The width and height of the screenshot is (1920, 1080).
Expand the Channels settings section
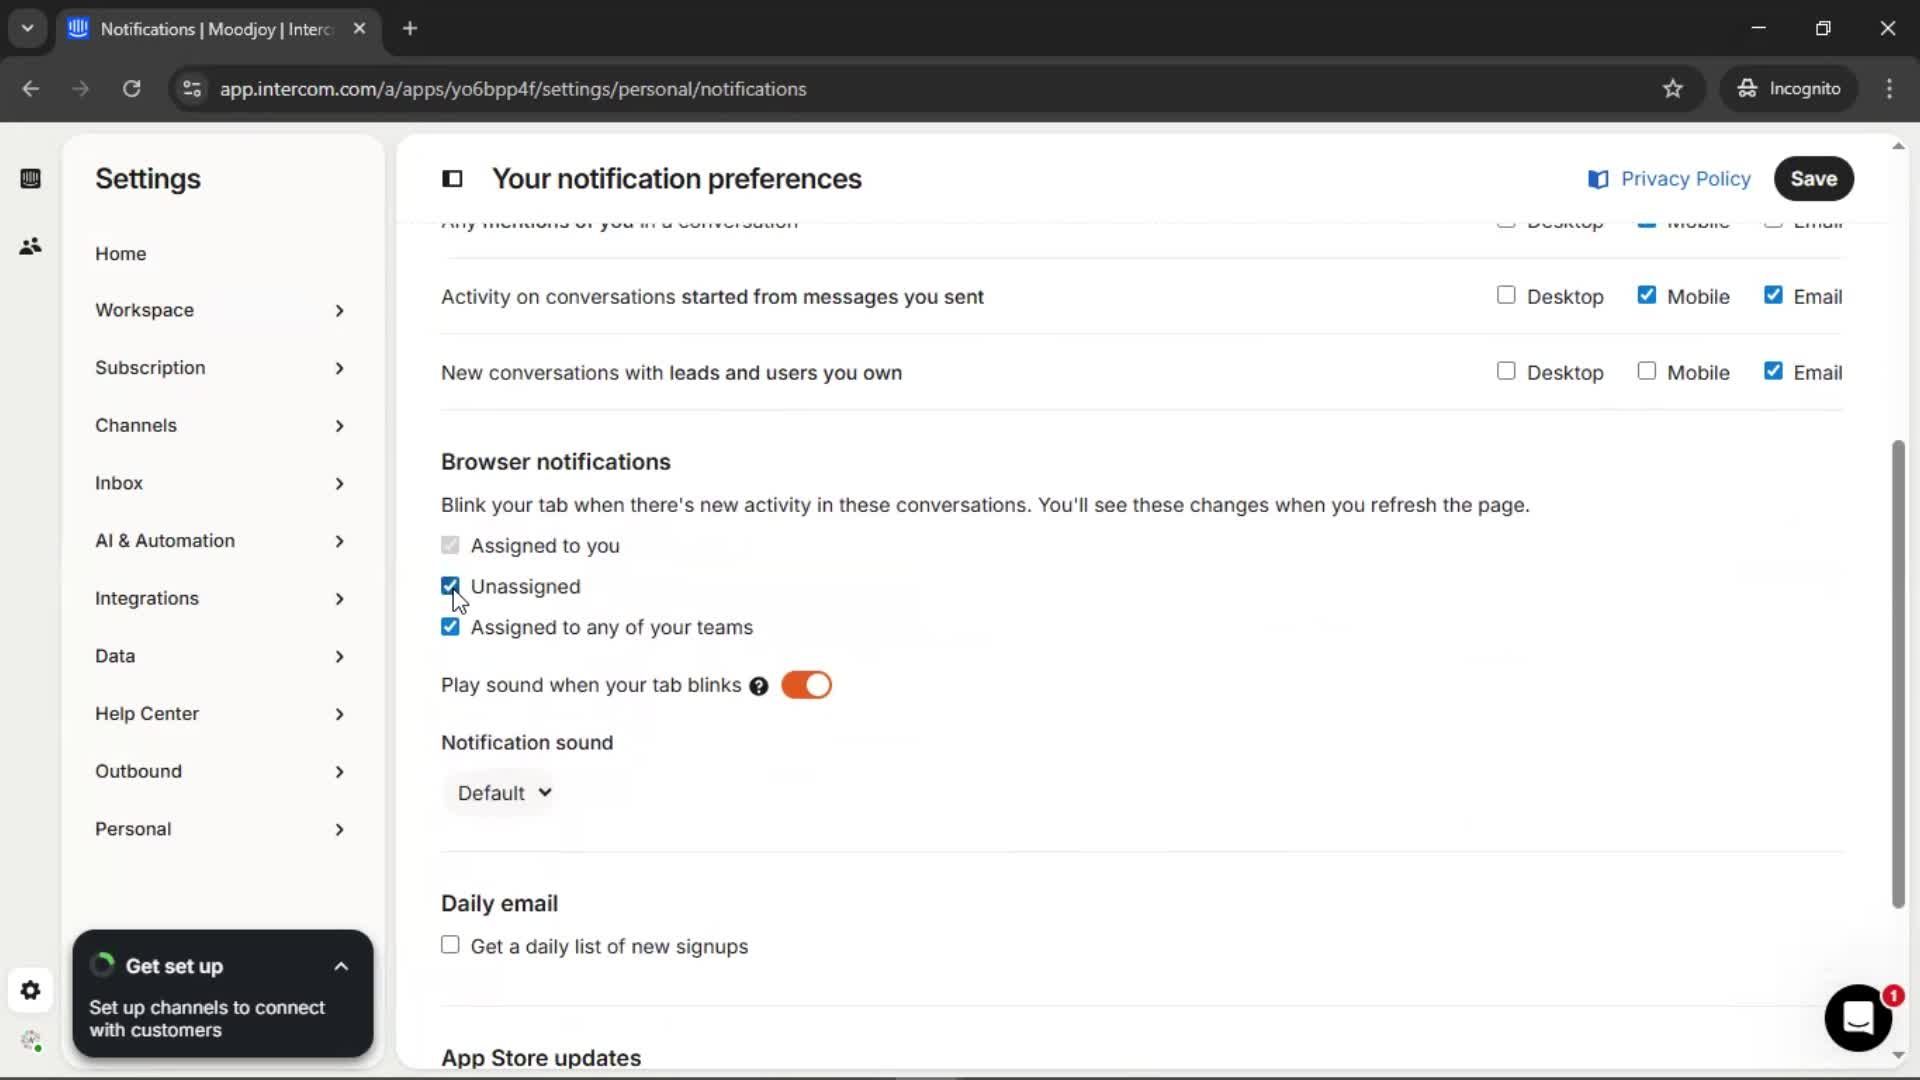(220, 426)
